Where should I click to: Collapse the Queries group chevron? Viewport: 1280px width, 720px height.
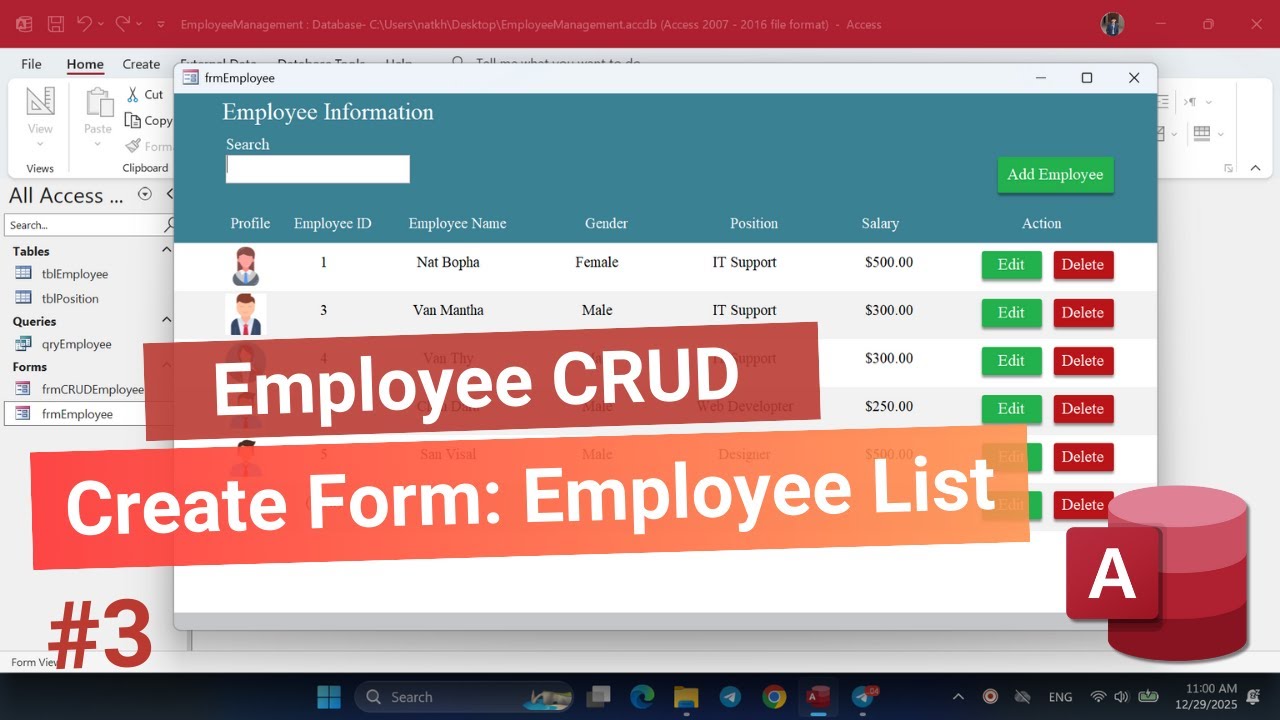click(x=166, y=320)
